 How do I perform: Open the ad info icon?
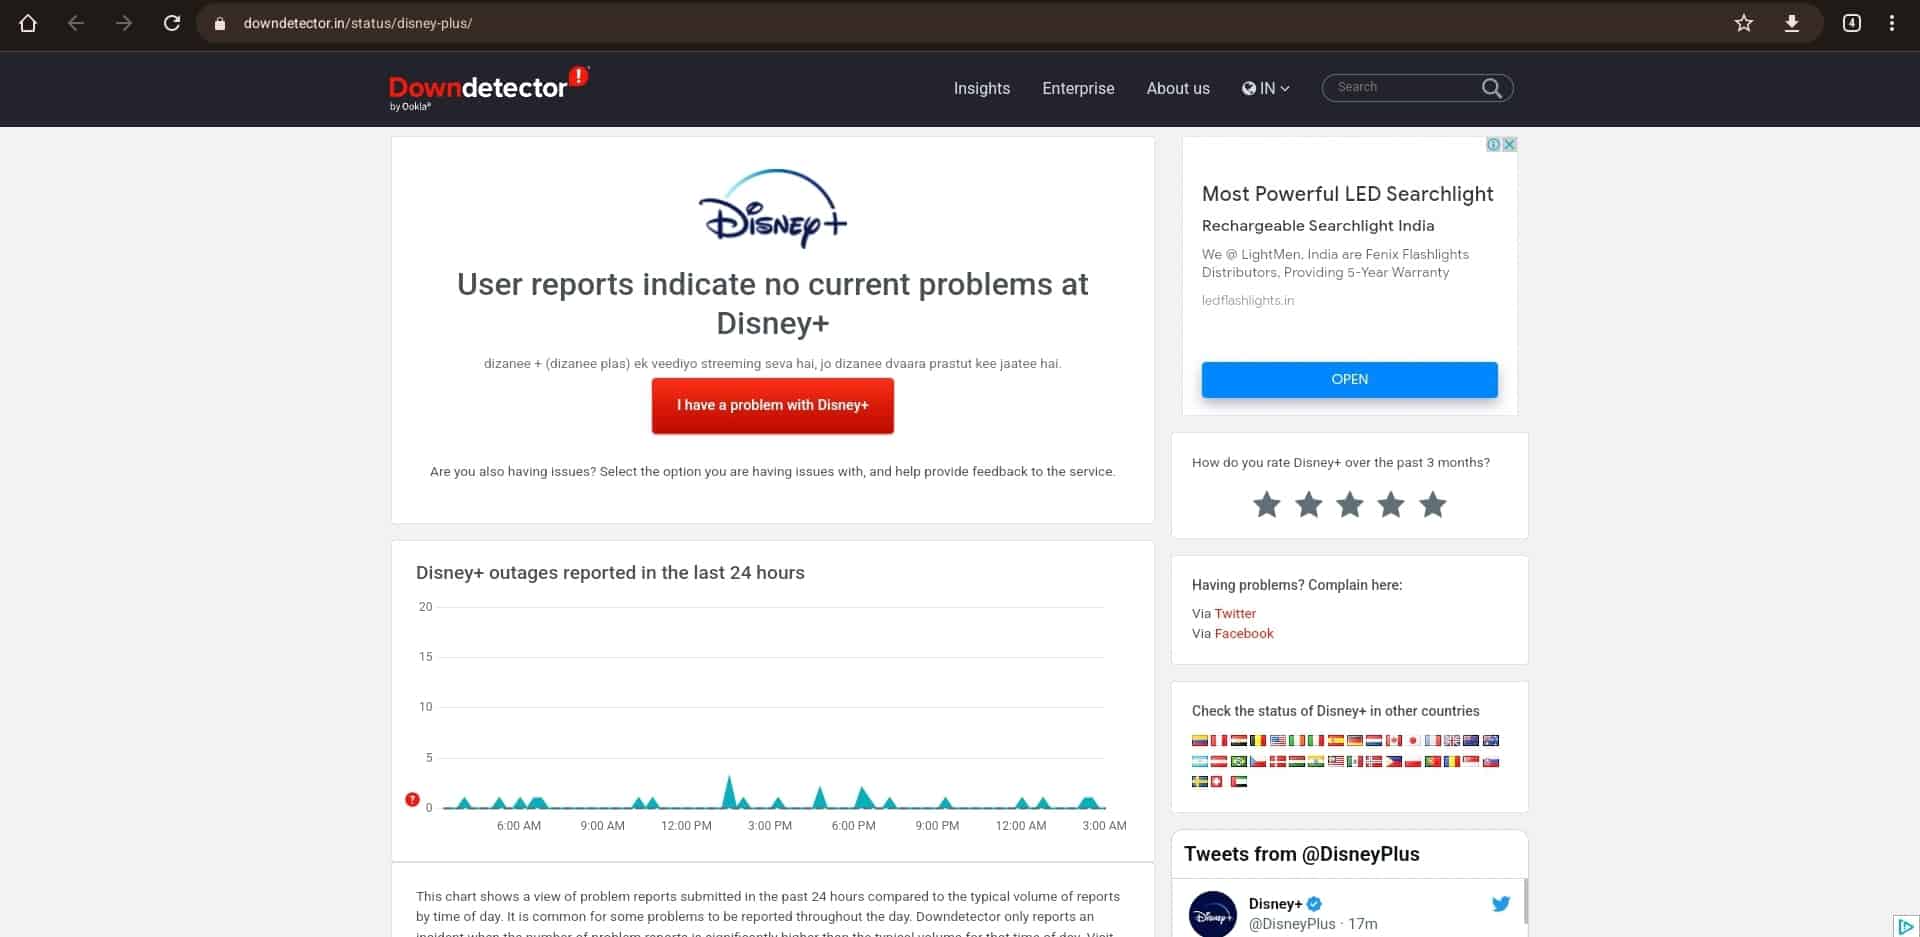1493,145
